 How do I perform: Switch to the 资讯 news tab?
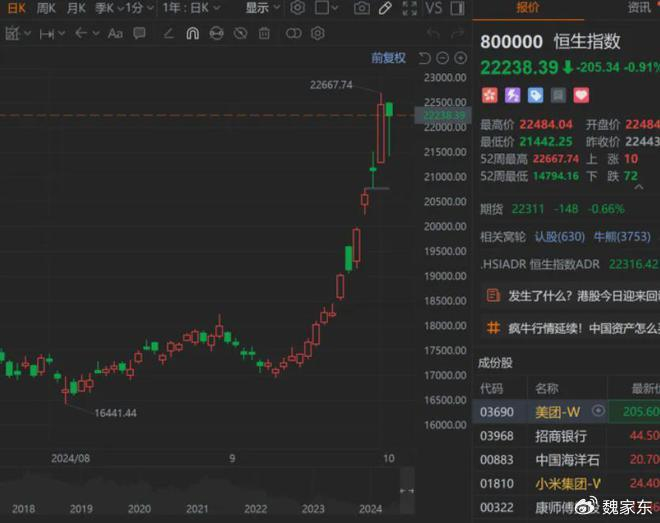point(638,8)
